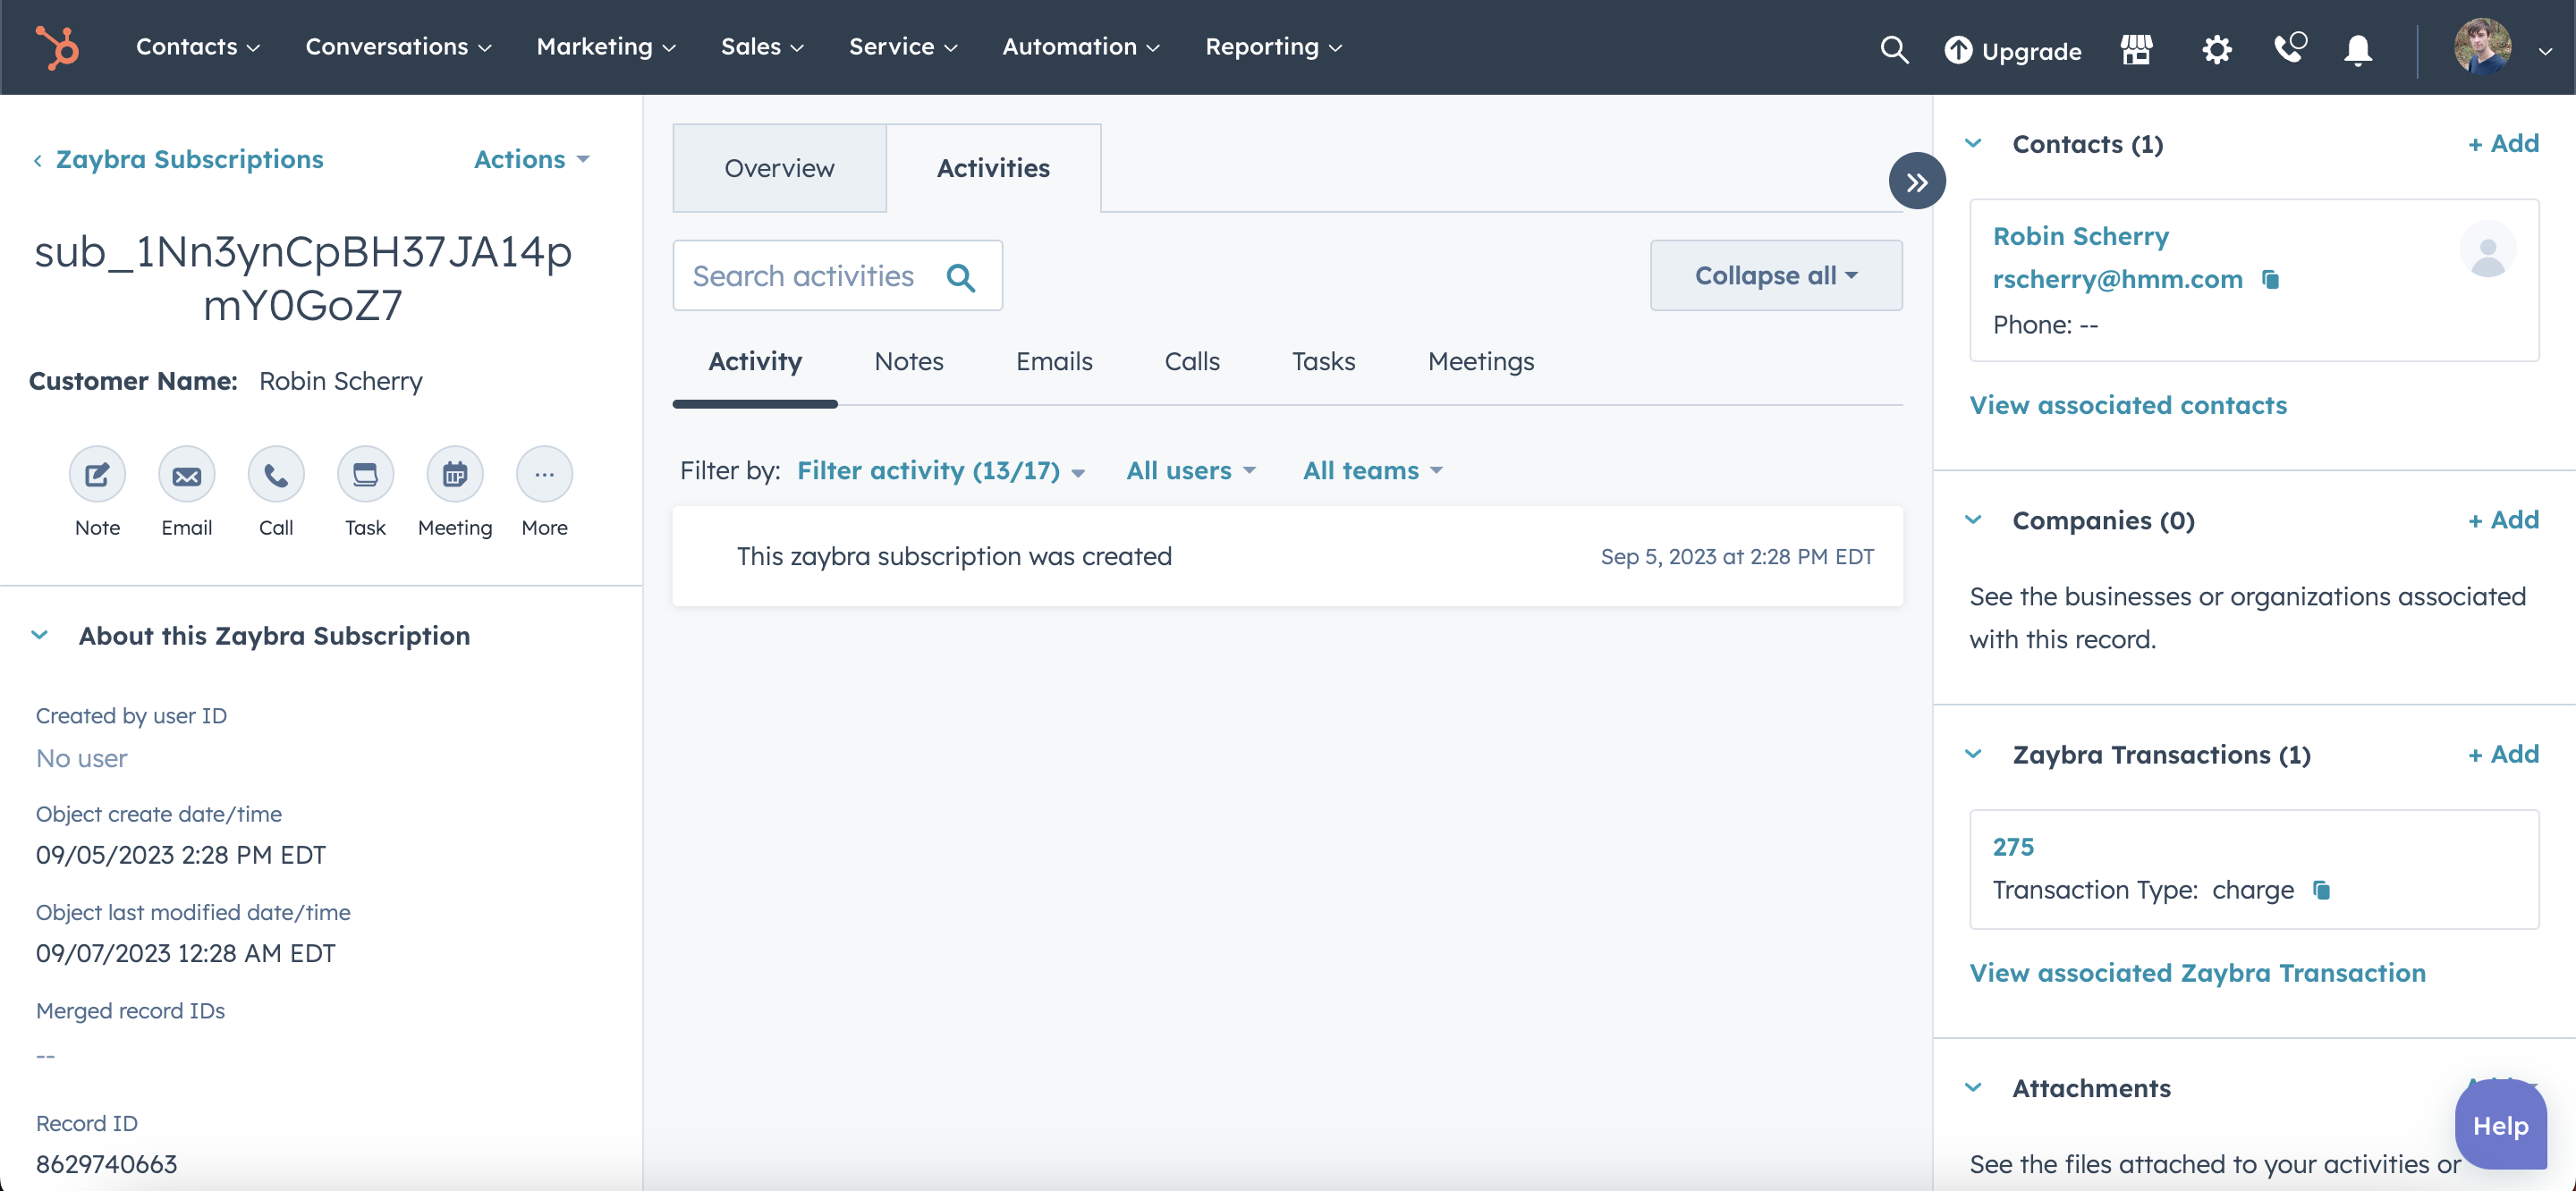Open the All users filter dropdown

(x=1190, y=470)
